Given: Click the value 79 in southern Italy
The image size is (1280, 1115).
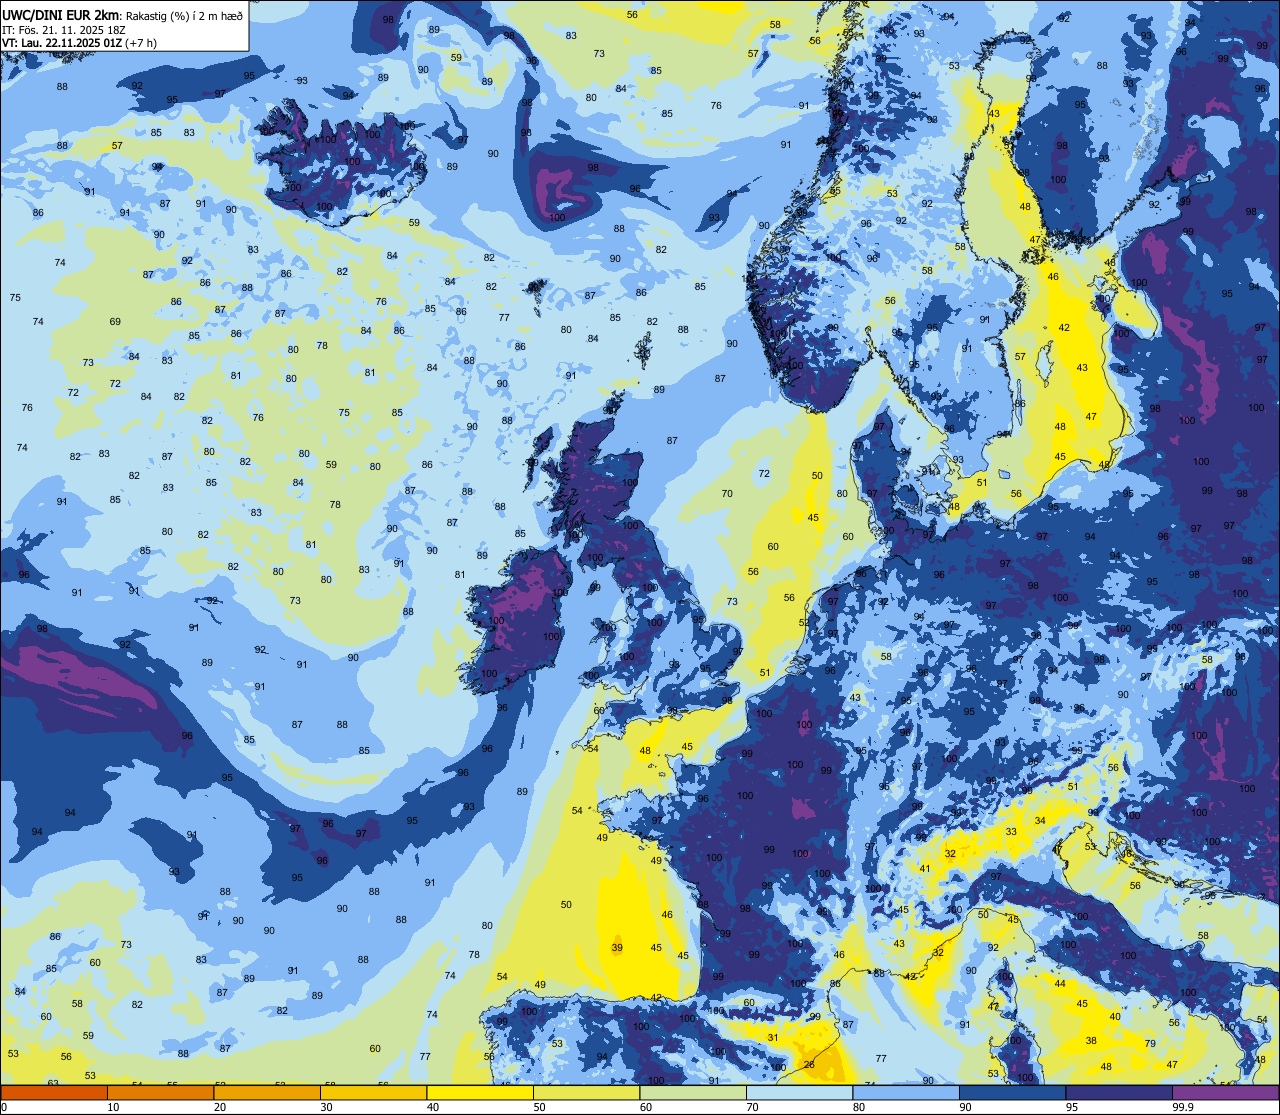Looking at the screenshot, I should 1150,1044.
